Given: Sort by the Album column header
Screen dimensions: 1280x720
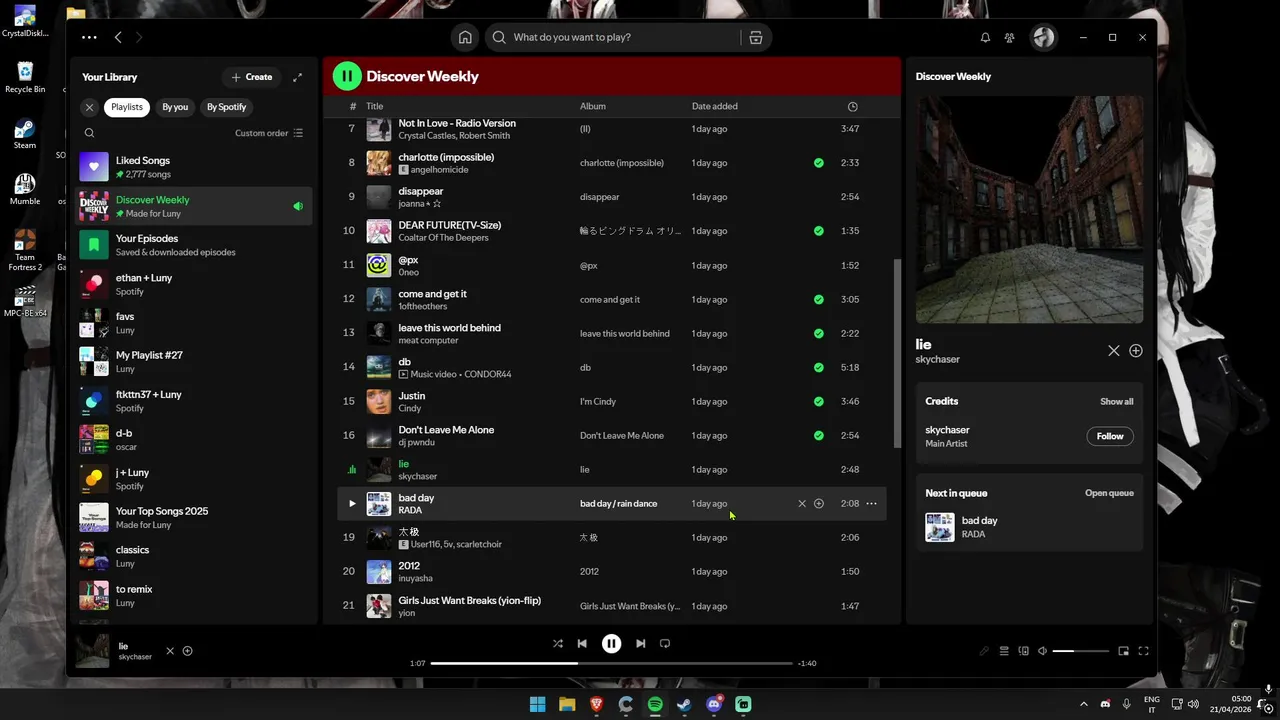Looking at the screenshot, I should [x=592, y=106].
